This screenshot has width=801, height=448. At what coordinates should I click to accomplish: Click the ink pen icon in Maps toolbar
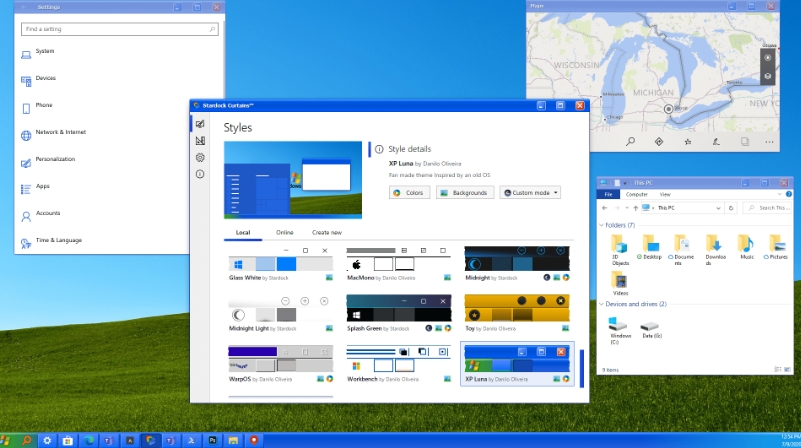pyautogui.click(x=716, y=142)
